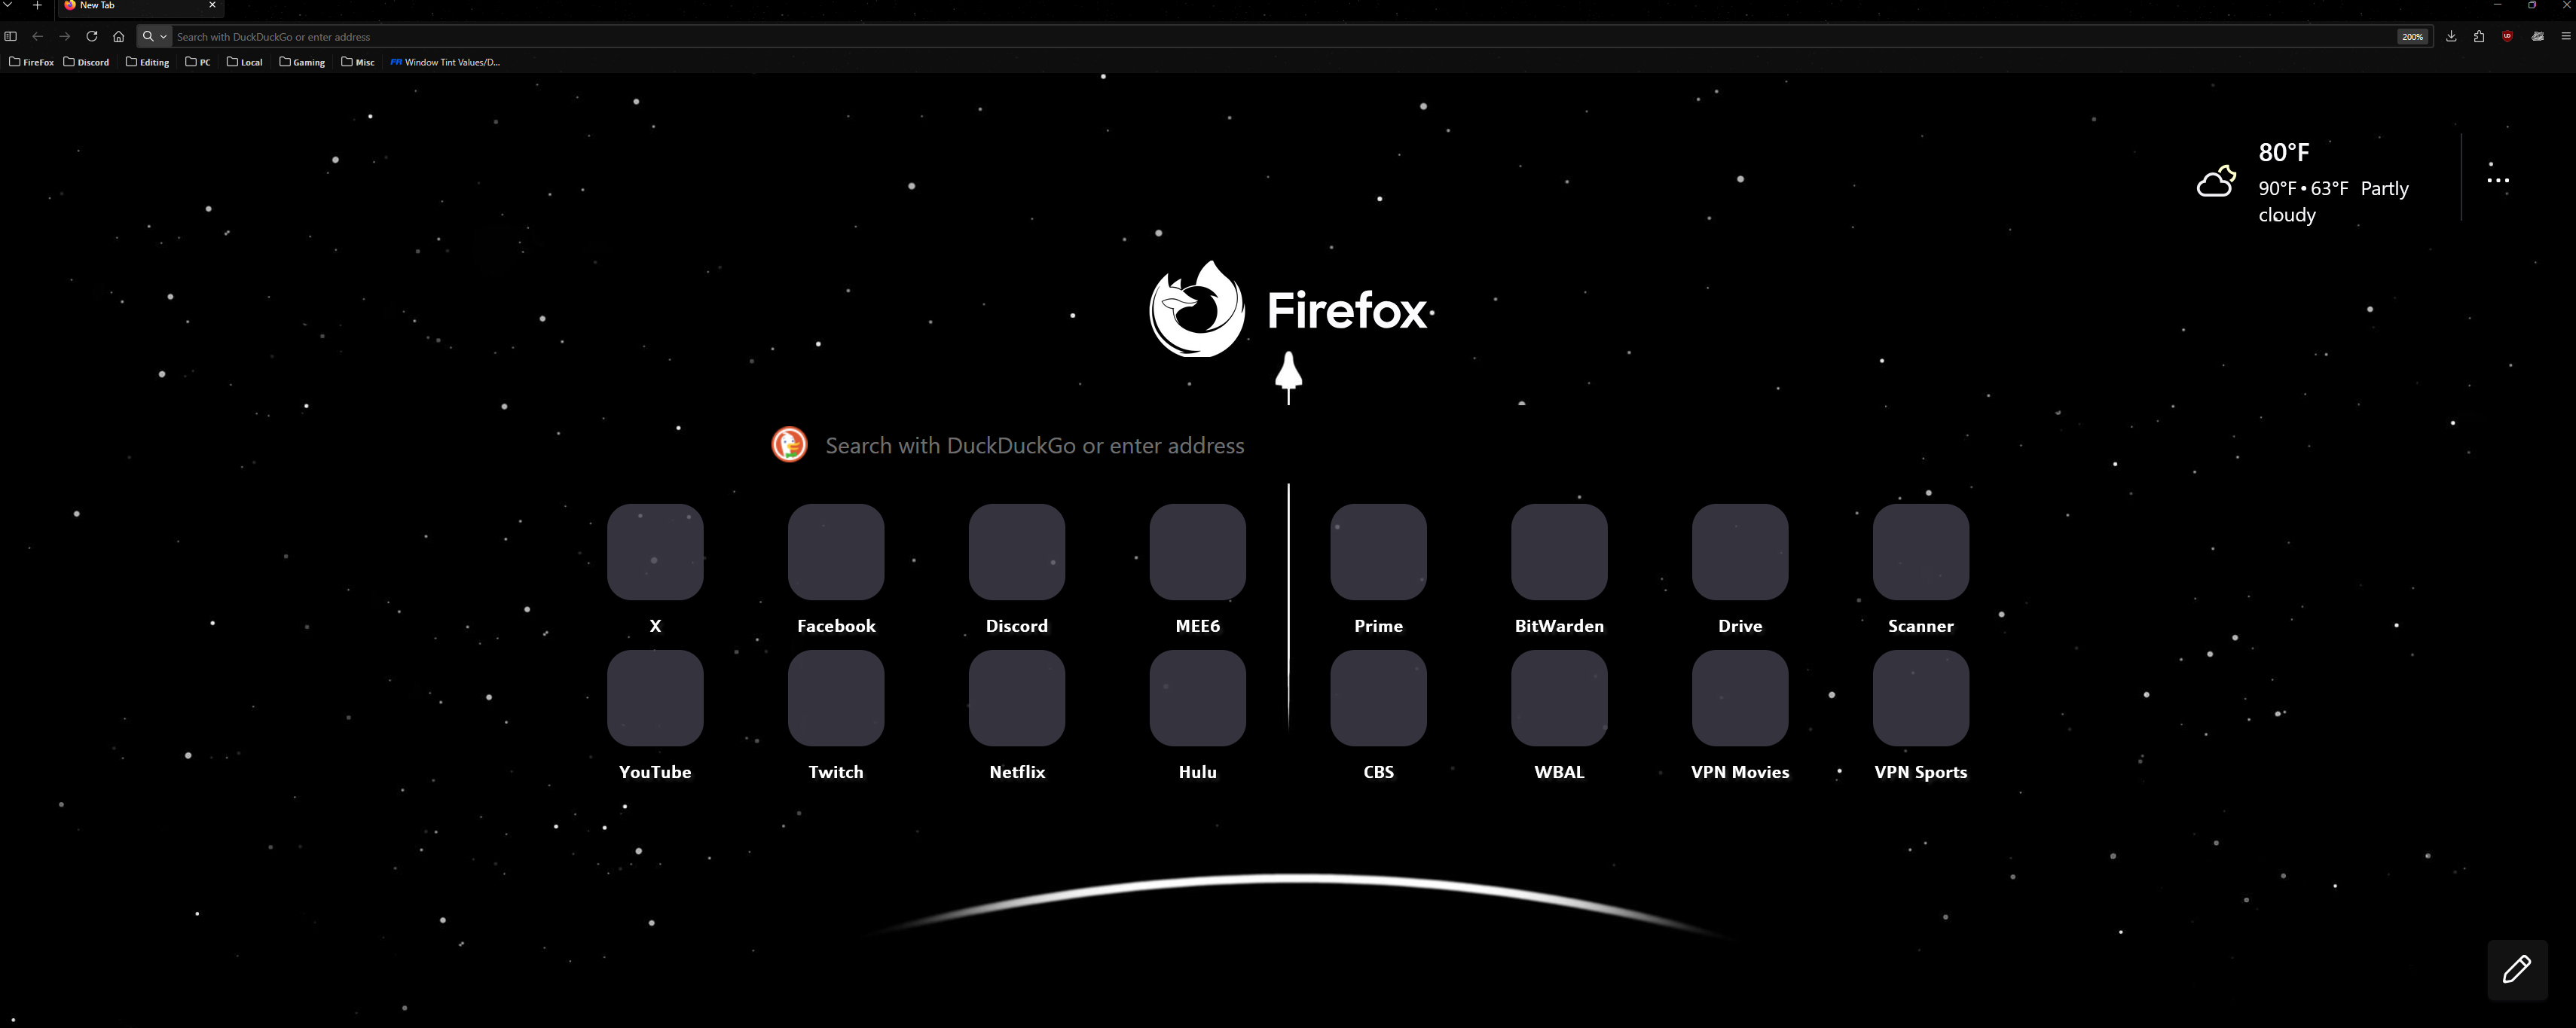Open the Firefox hamburger application menu
The width and height of the screenshot is (2576, 1028).
point(2565,37)
